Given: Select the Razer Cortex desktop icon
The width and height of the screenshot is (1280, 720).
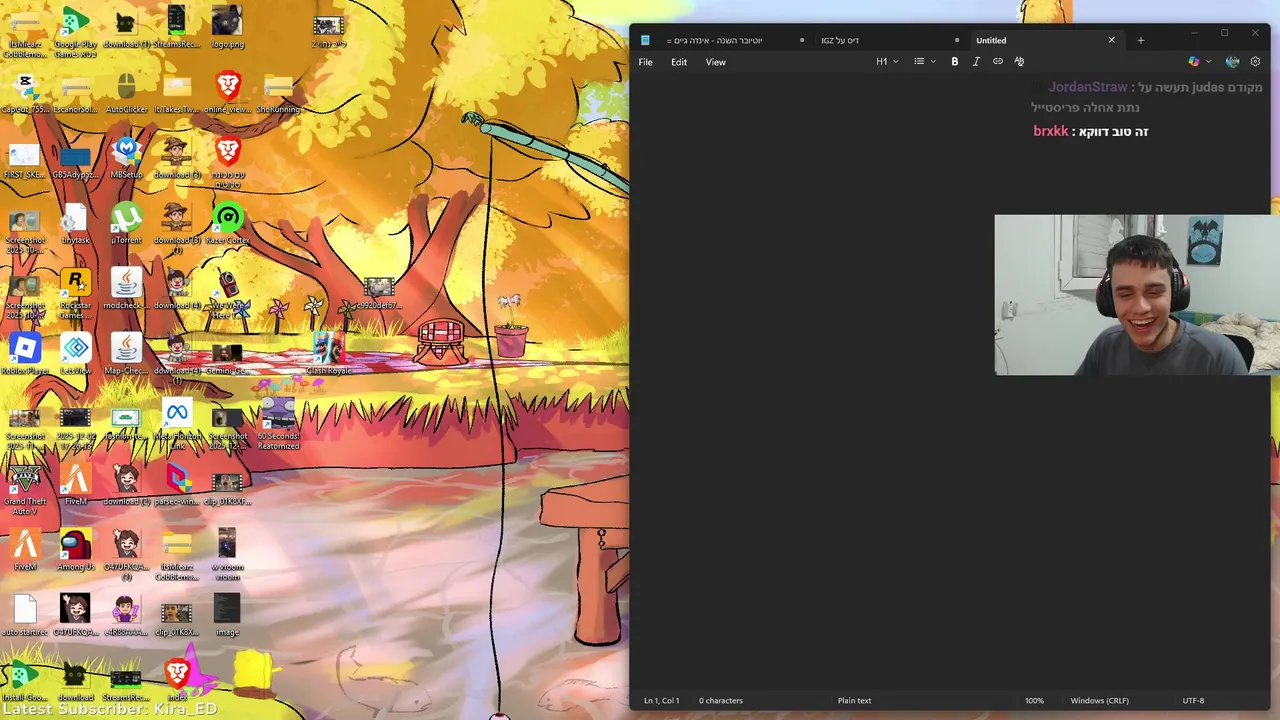Looking at the screenshot, I should coord(228,224).
